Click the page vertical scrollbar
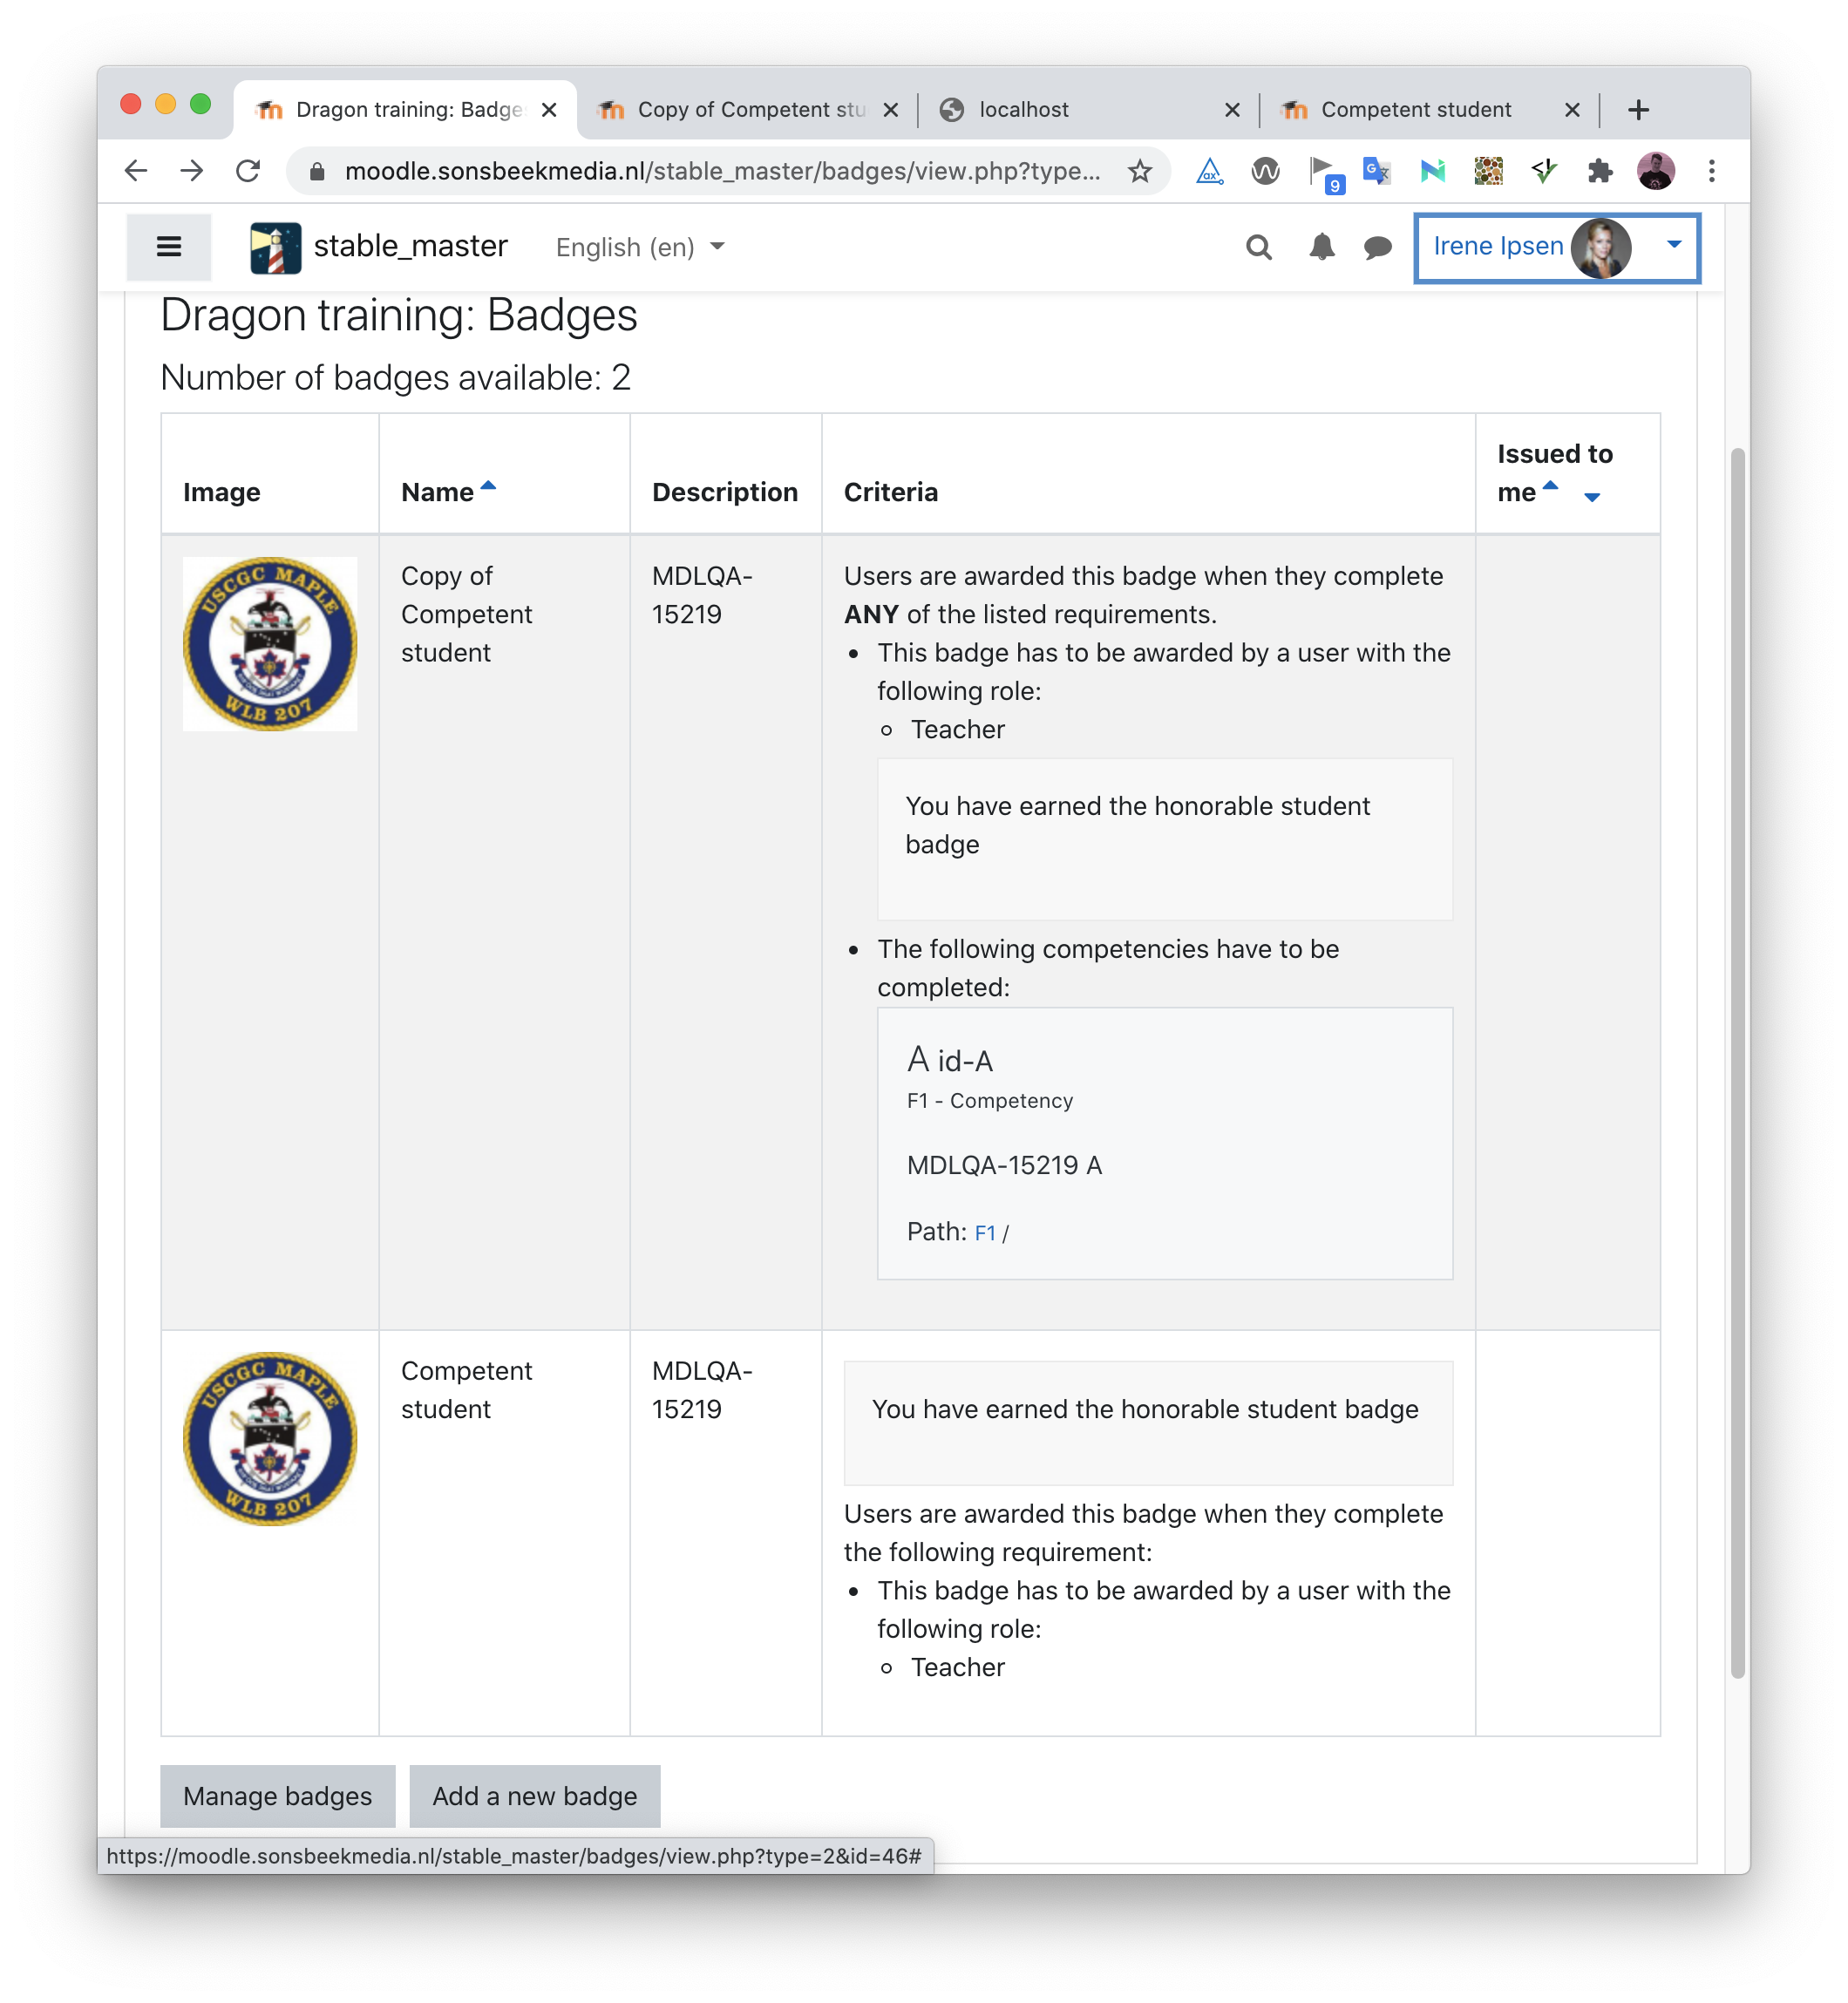Viewport: 1848px width, 2003px height. point(1738,1064)
